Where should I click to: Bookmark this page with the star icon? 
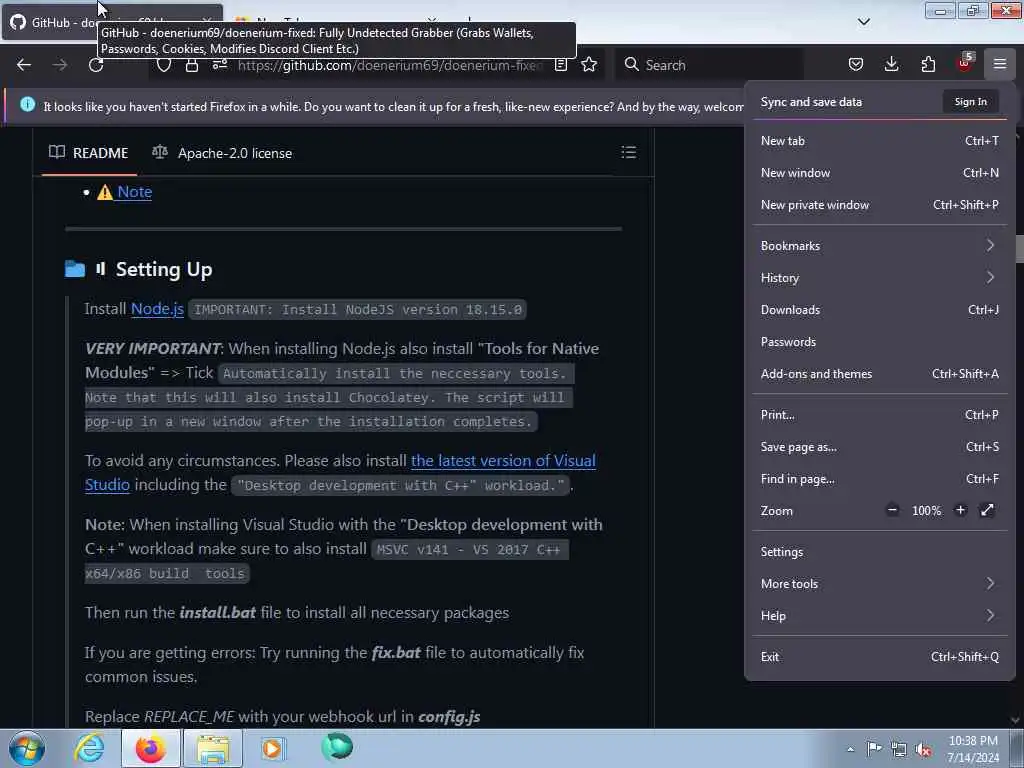pos(589,65)
